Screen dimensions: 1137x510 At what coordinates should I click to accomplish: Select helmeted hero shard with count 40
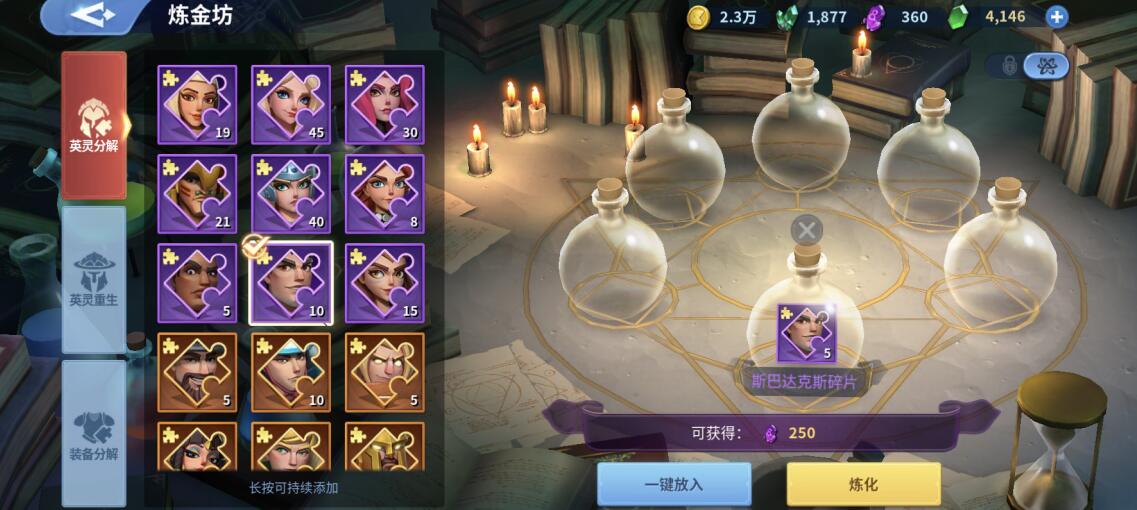tap(291, 194)
